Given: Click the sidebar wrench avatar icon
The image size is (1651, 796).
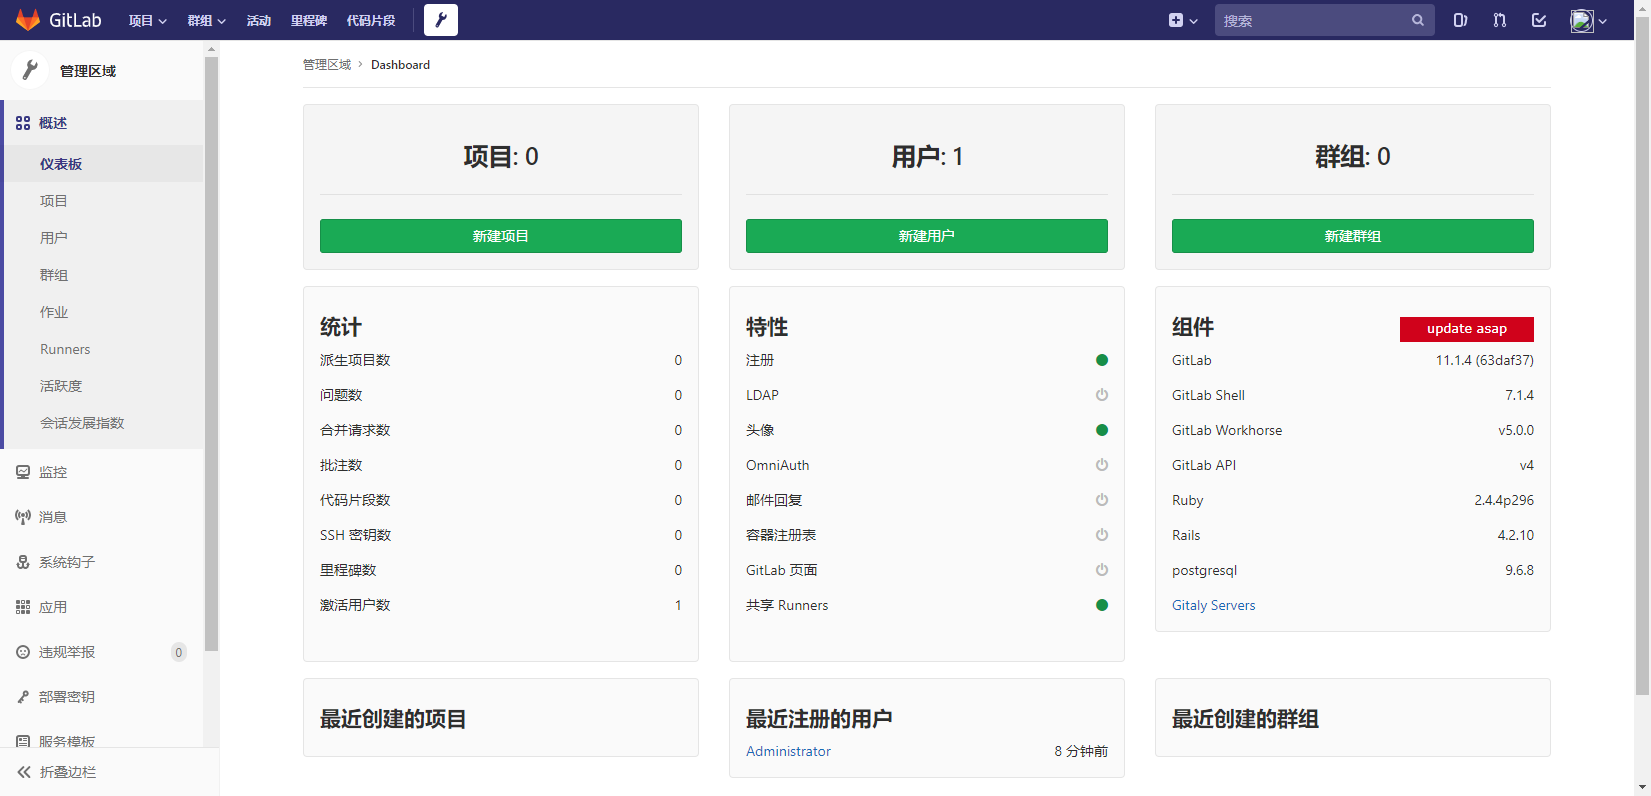Looking at the screenshot, I should pyautogui.click(x=30, y=70).
